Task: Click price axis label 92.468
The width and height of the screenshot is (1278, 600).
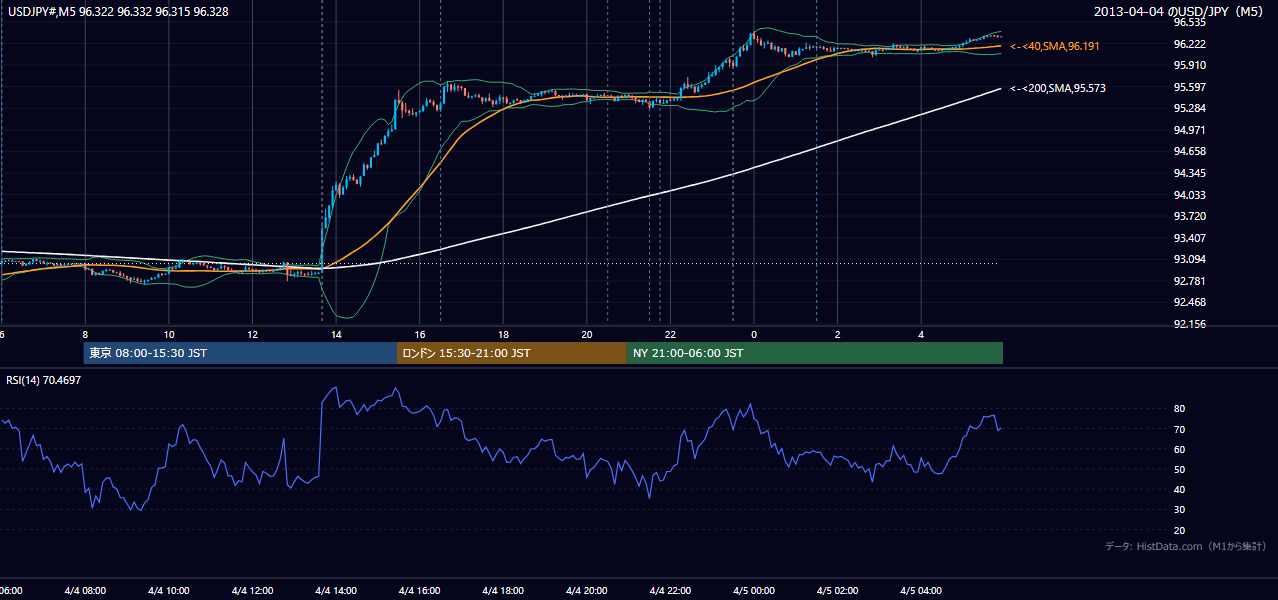Action: (x=1189, y=302)
